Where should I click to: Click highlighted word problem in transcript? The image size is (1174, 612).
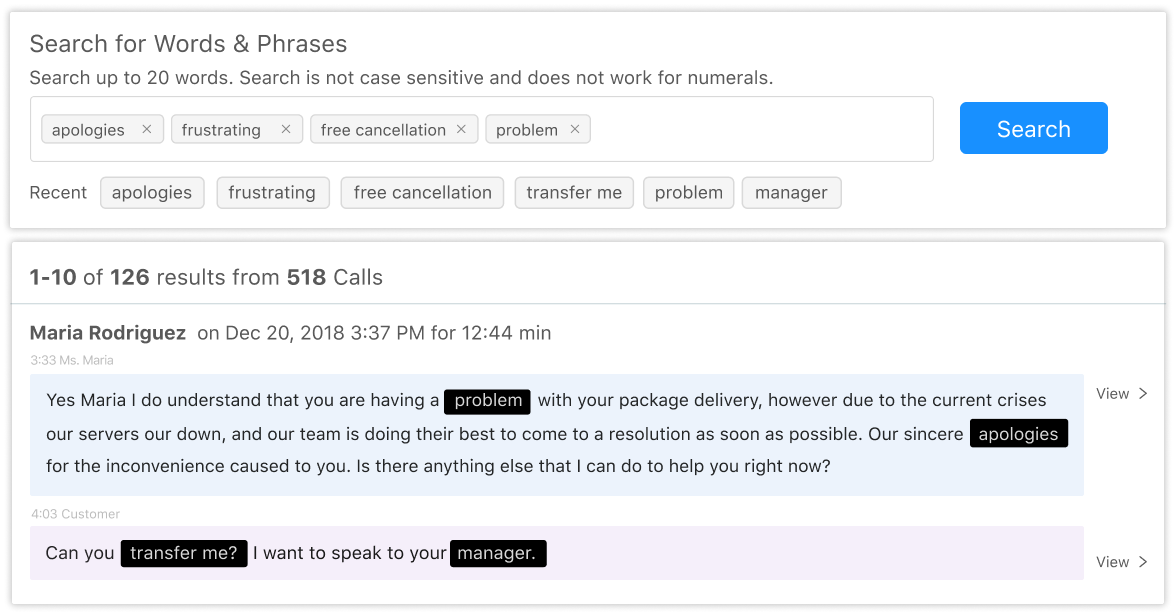[487, 401]
